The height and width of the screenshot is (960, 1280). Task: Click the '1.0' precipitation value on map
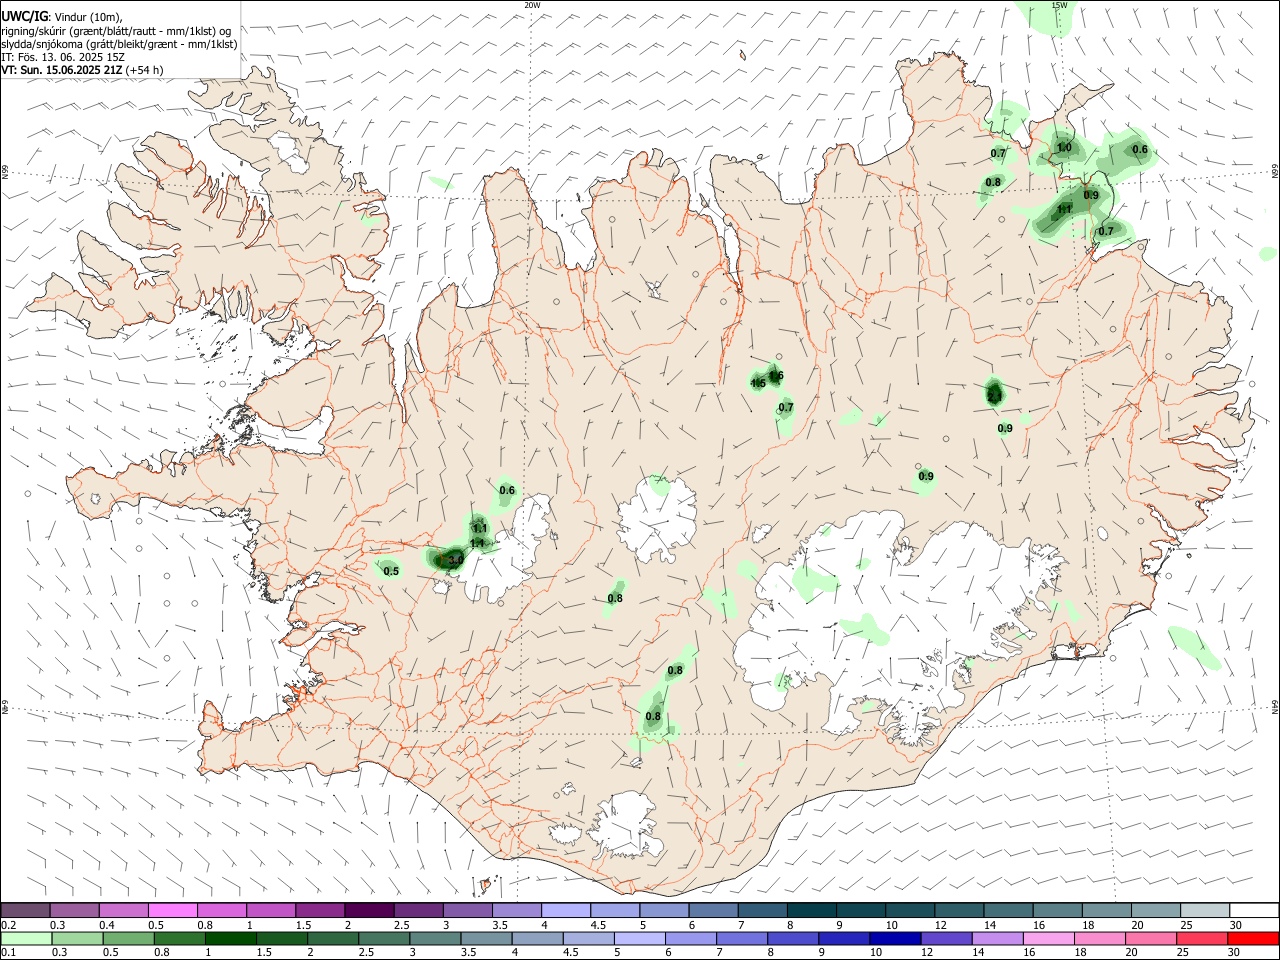point(1064,148)
